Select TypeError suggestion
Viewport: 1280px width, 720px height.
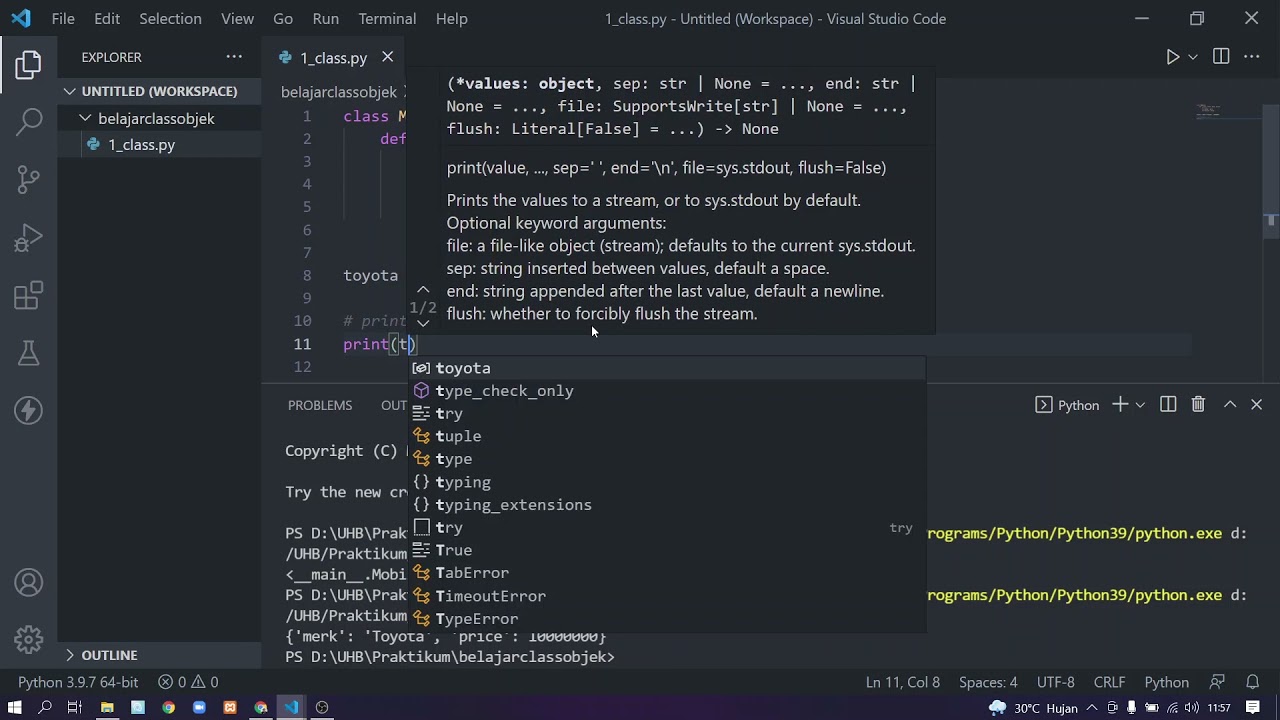(x=668, y=619)
